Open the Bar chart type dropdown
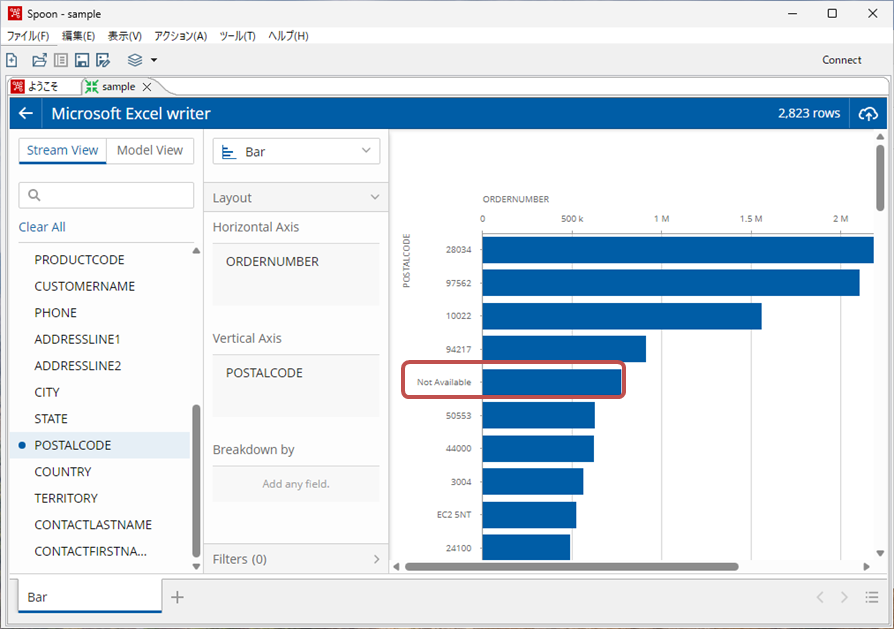This screenshot has width=894, height=629. (296, 152)
